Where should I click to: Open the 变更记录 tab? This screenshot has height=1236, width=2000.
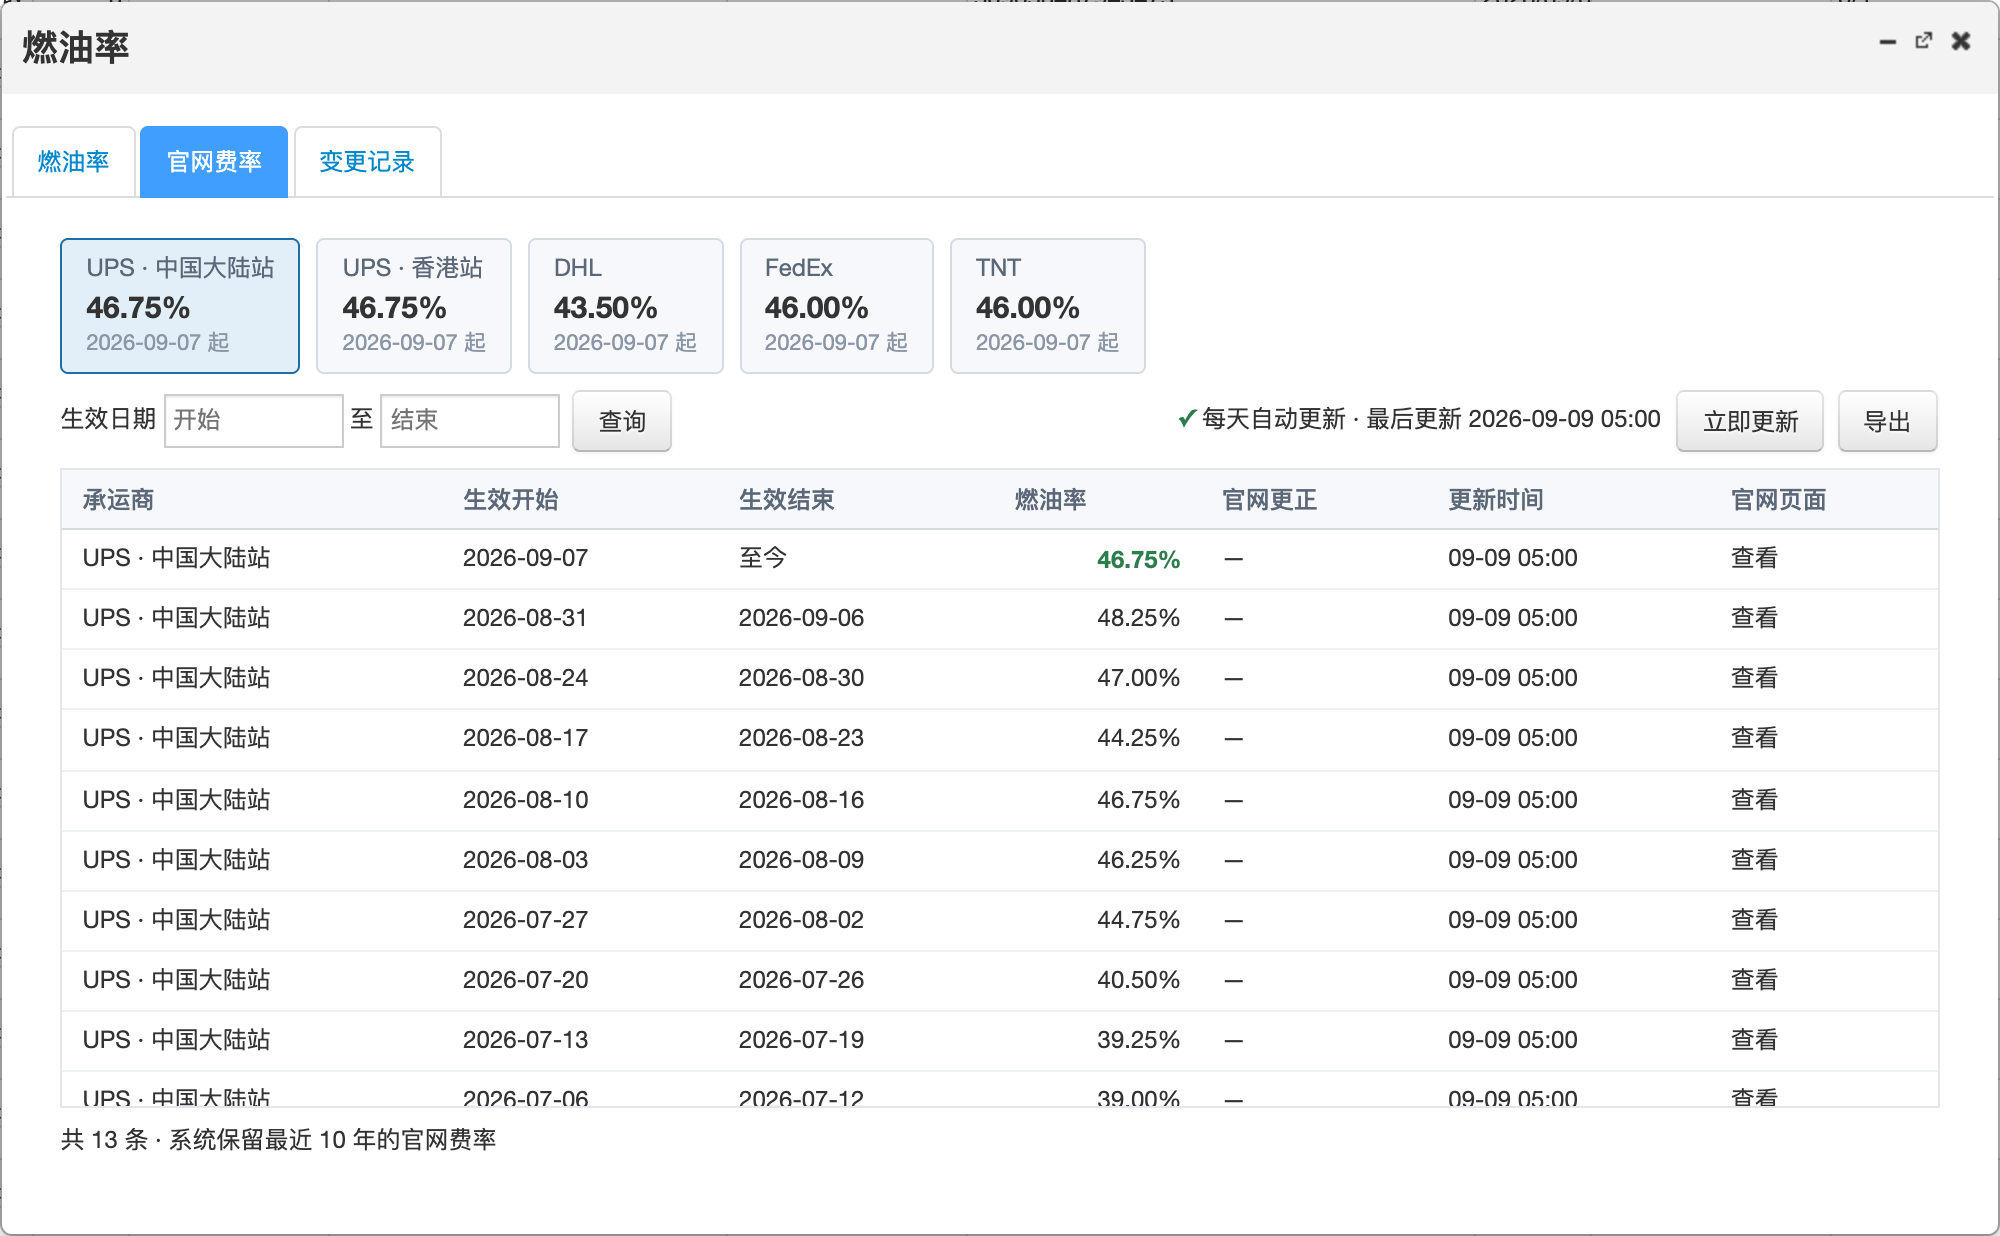point(367,162)
